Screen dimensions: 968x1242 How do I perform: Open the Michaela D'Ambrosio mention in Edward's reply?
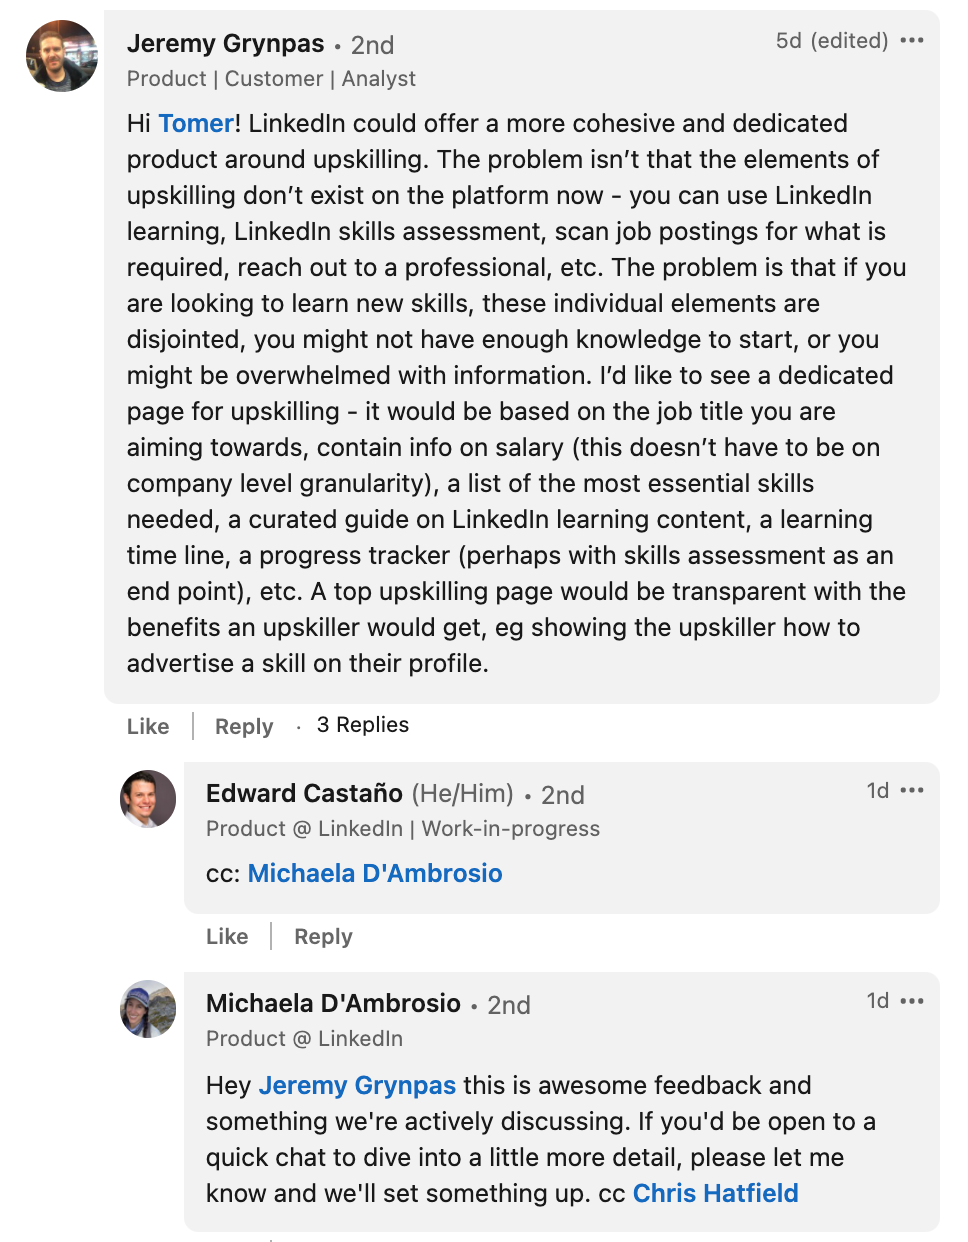[x=375, y=874]
